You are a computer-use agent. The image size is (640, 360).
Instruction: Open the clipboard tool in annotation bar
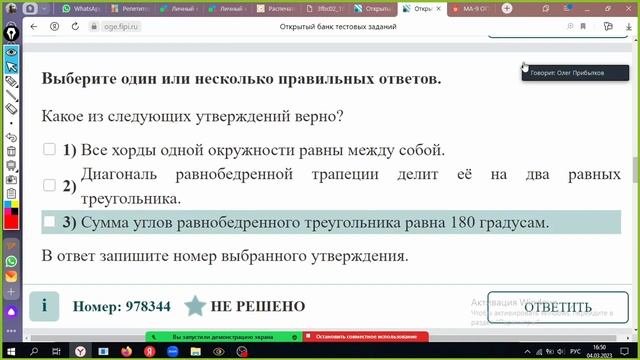11,193
